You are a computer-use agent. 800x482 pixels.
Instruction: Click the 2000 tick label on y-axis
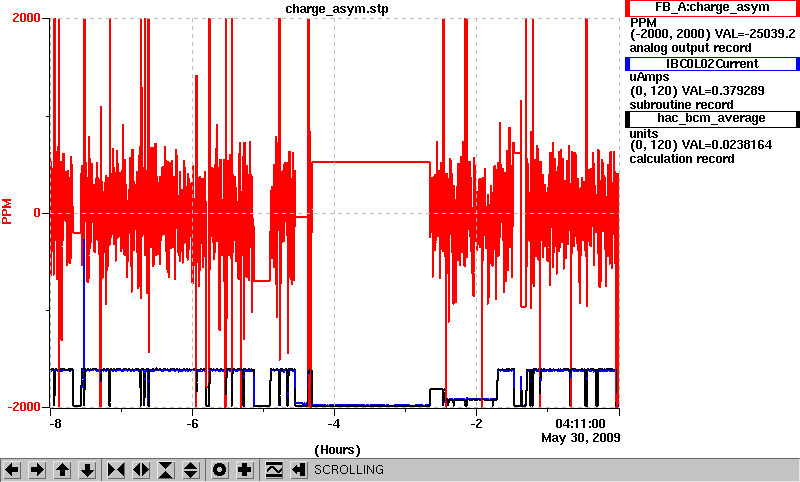tap(26, 18)
